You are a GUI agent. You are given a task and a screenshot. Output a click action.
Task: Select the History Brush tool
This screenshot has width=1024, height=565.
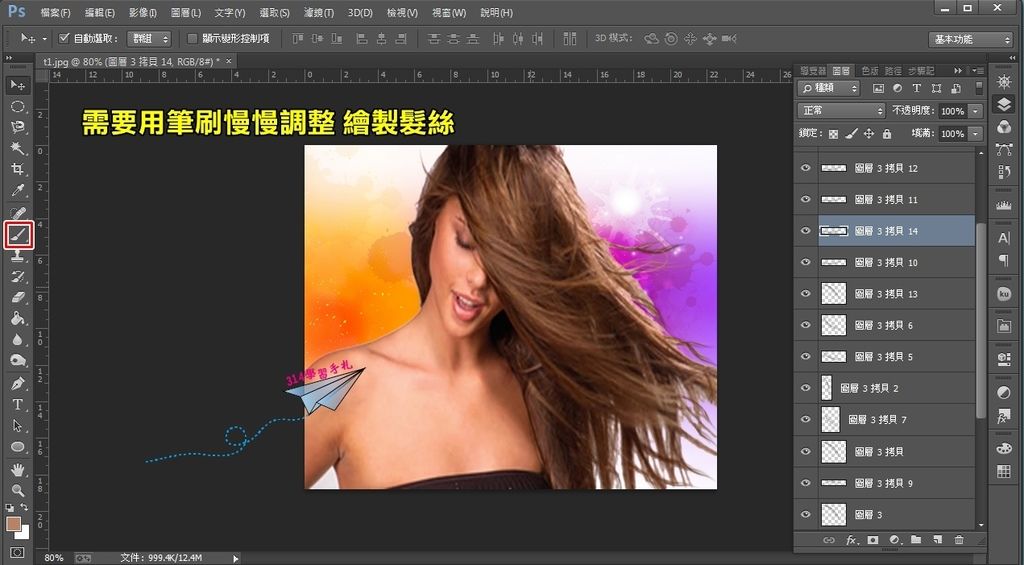pyautogui.click(x=18, y=276)
